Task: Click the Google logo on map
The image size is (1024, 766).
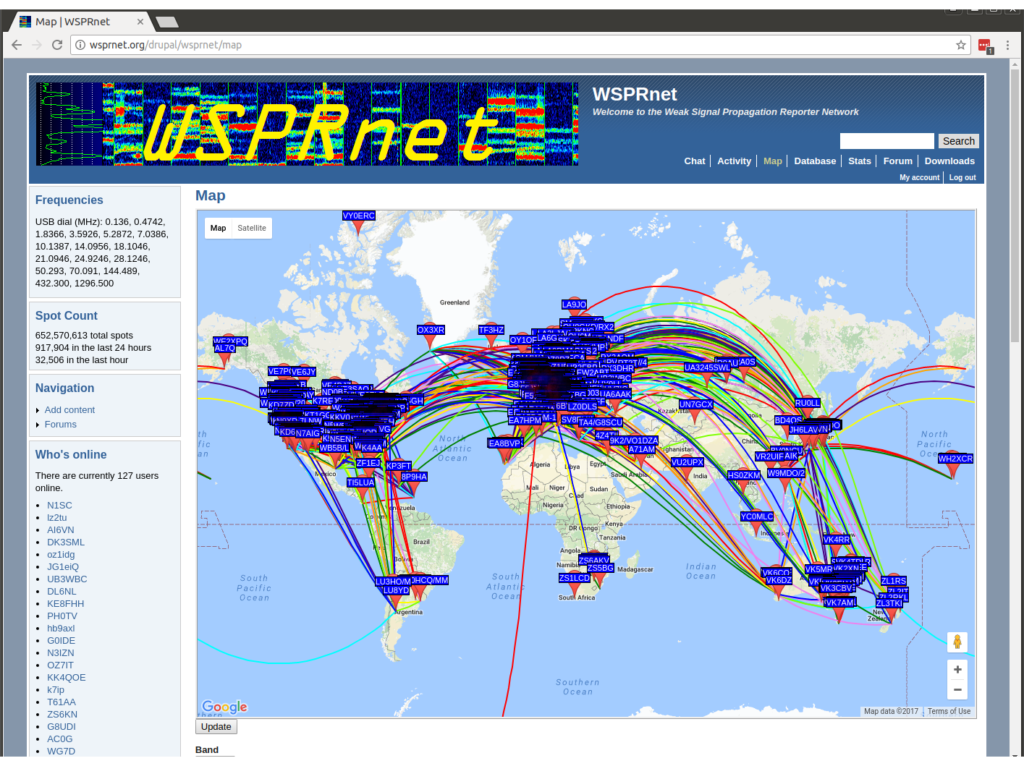Action: point(225,707)
